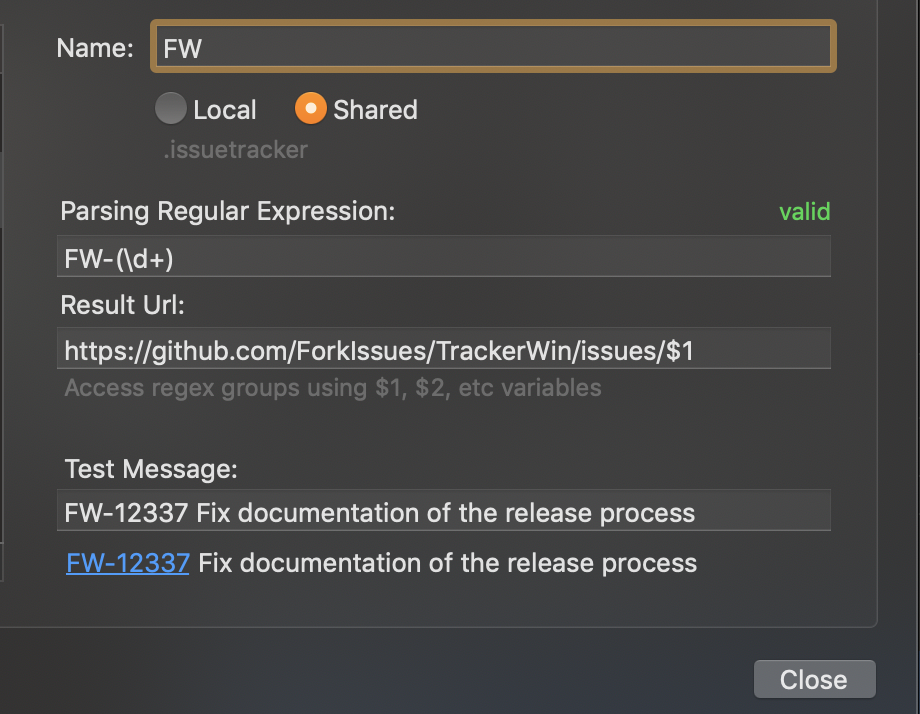The image size is (920, 714).
Task: Click the .issuetracker file name text
Action: 235,150
